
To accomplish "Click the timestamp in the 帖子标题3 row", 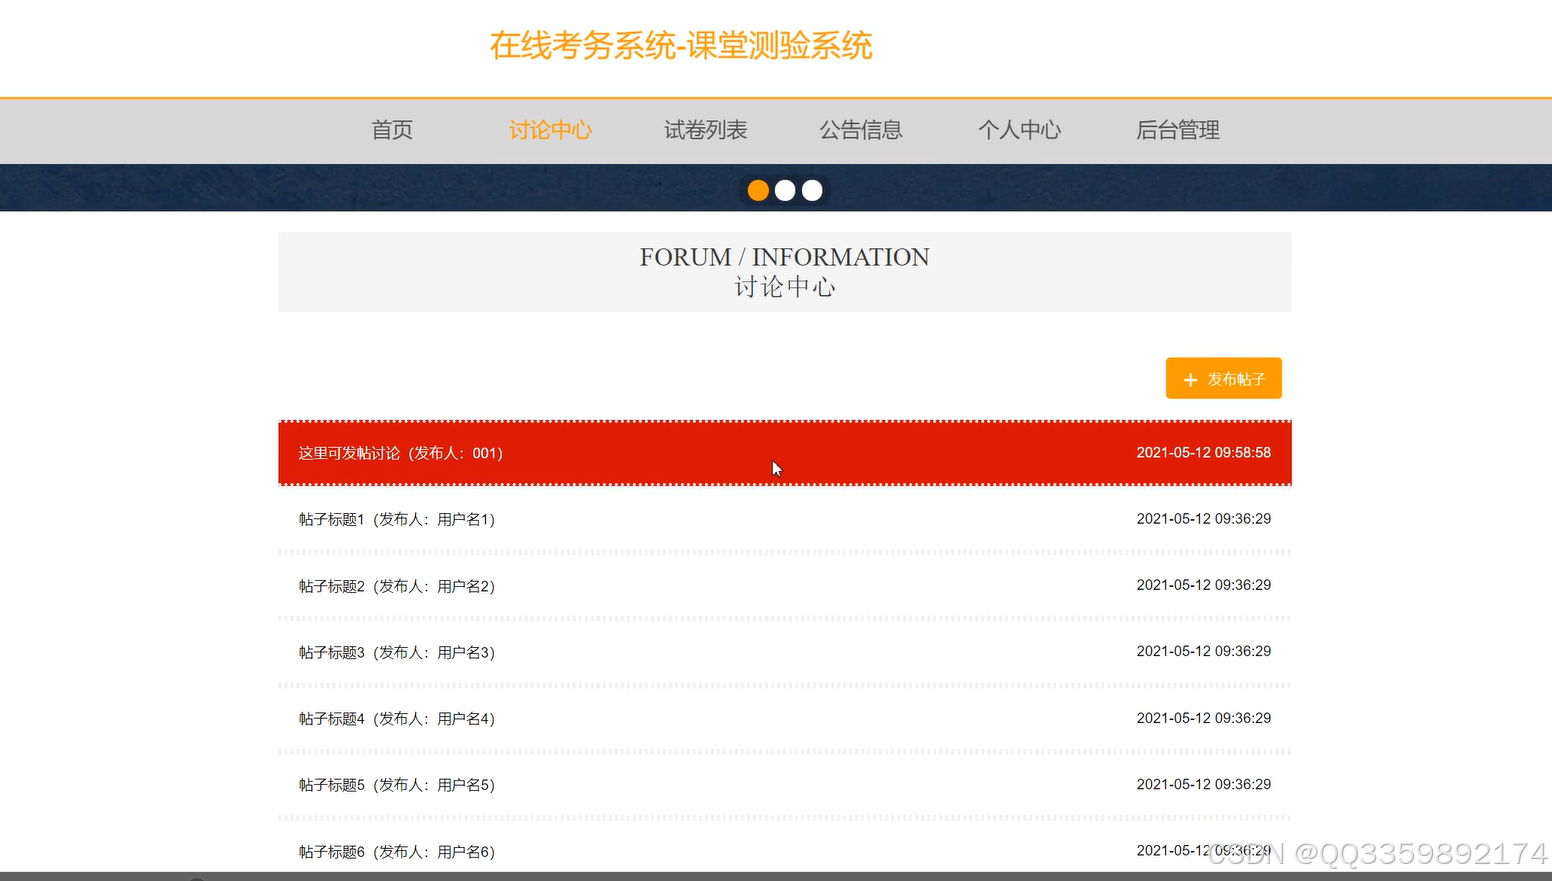I will 1203,651.
